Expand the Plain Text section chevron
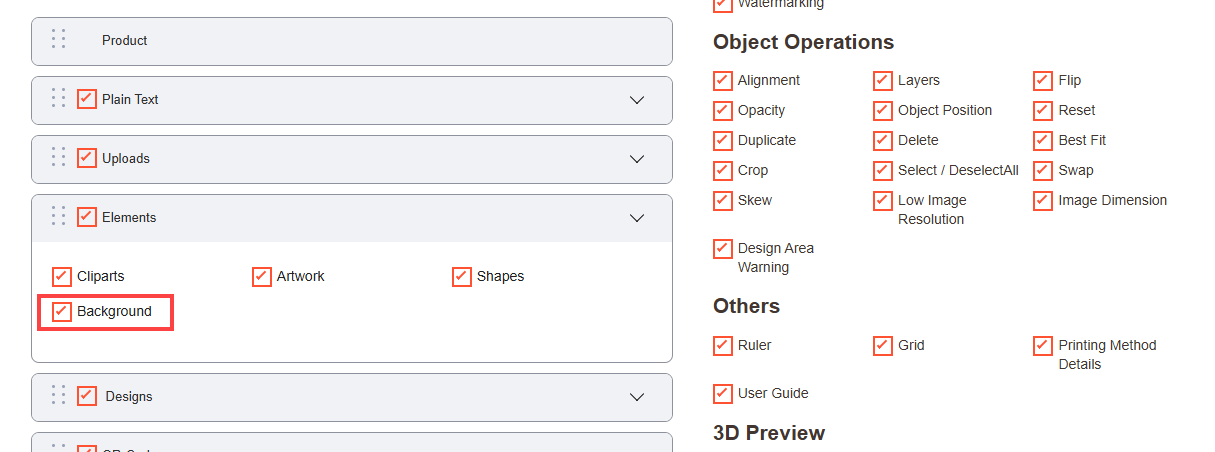This screenshot has height=452, width=1215. [x=637, y=100]
